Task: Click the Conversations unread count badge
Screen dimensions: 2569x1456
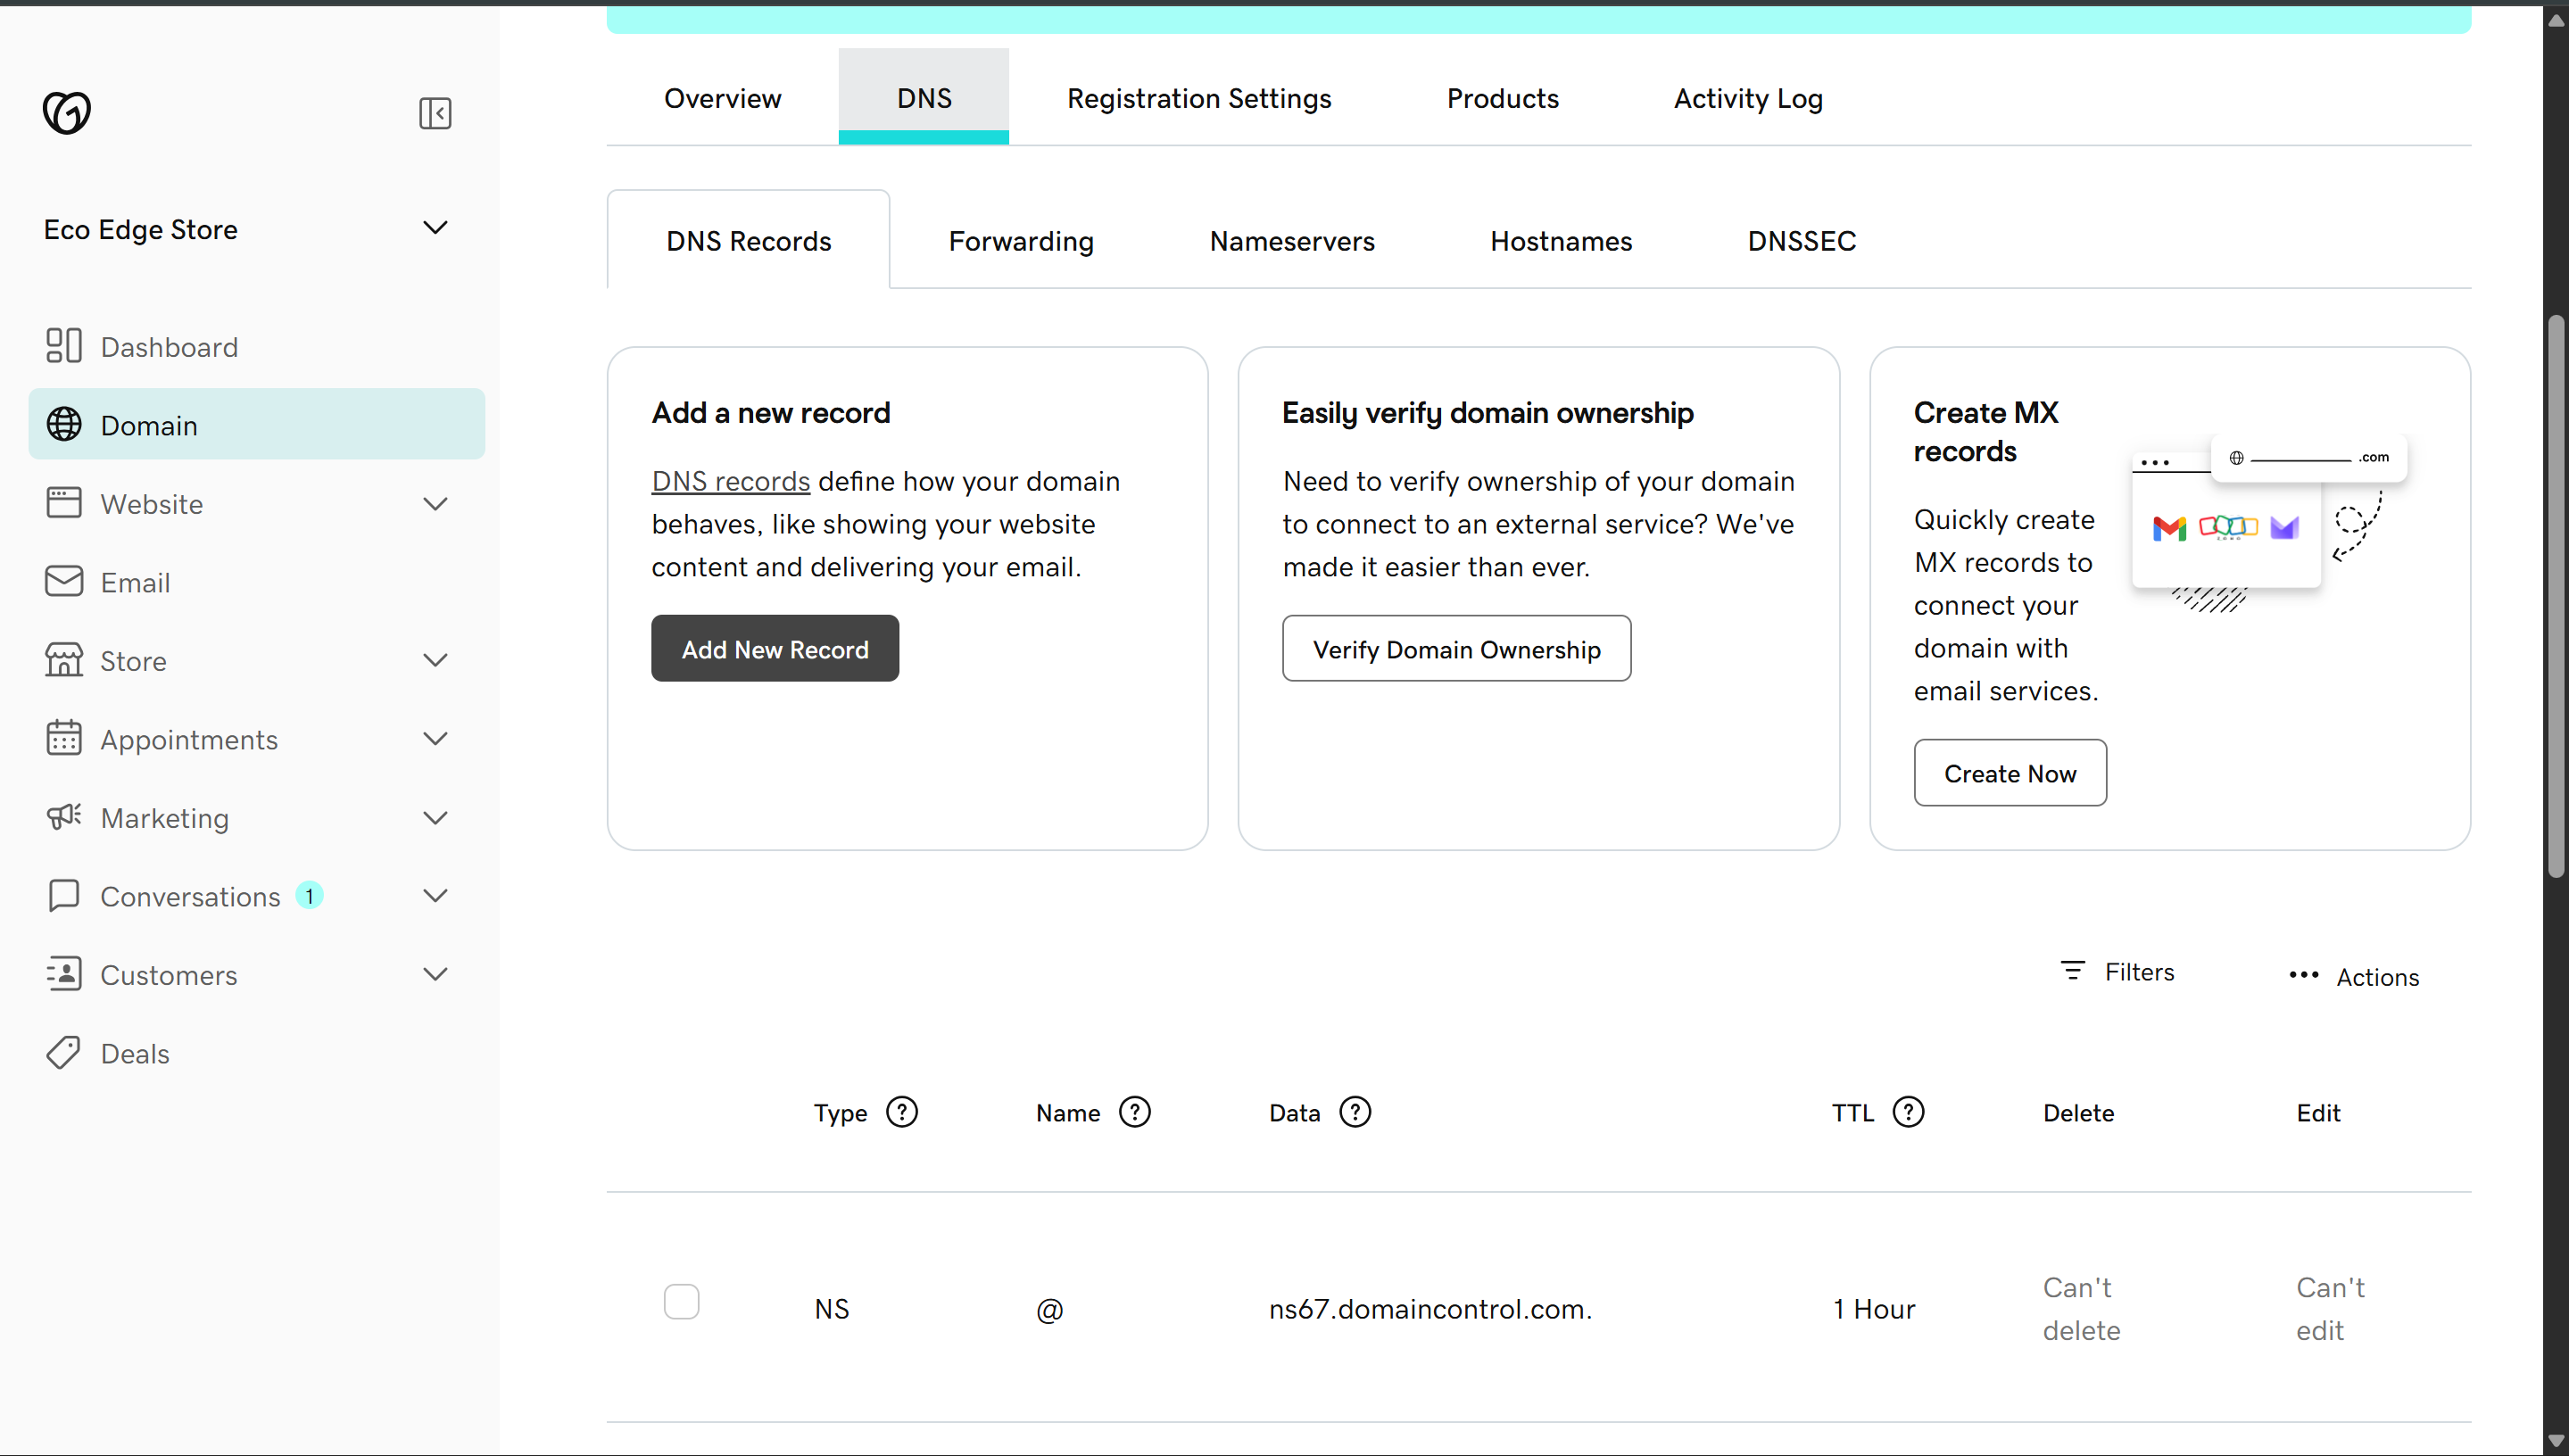Action: [x=309, y=895]
